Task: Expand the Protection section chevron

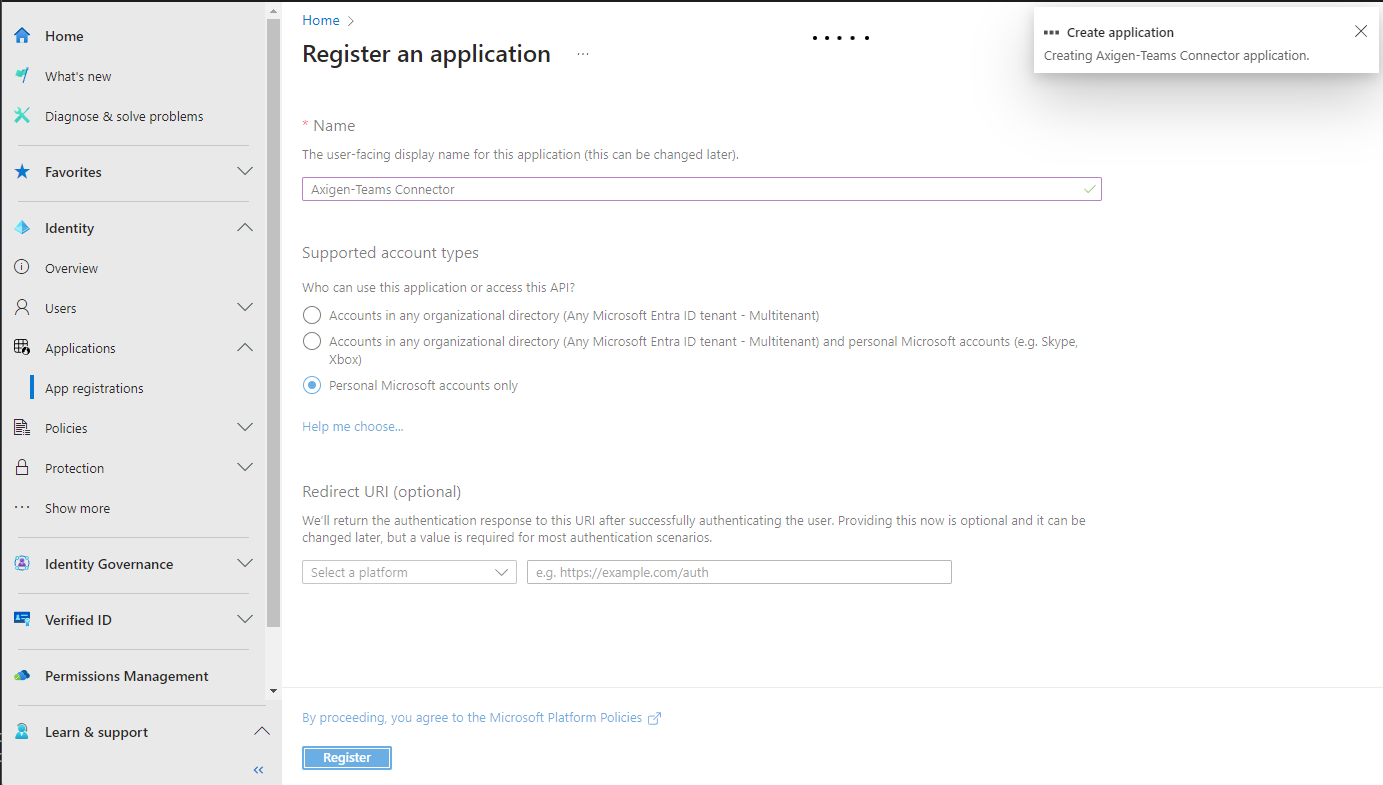Action: [x=245, y=468]
